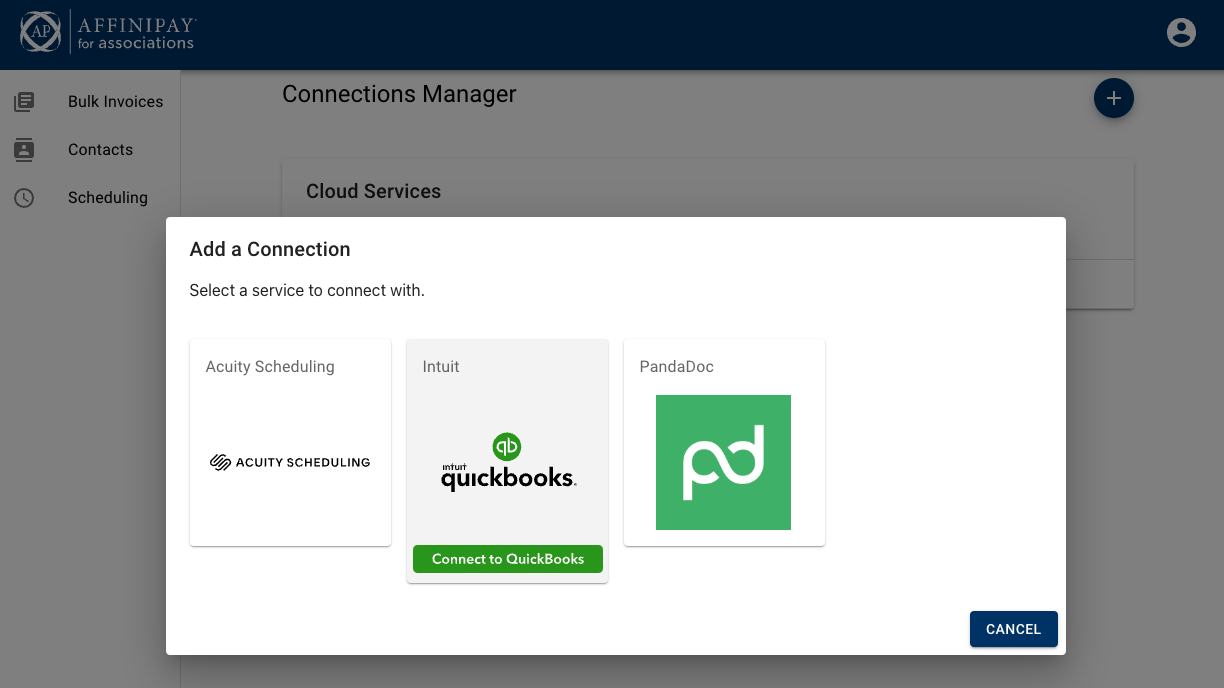Open the Bulk Invoices navigation entry
This screenshot has width=1224, height=688.
(x=115, y=101)
